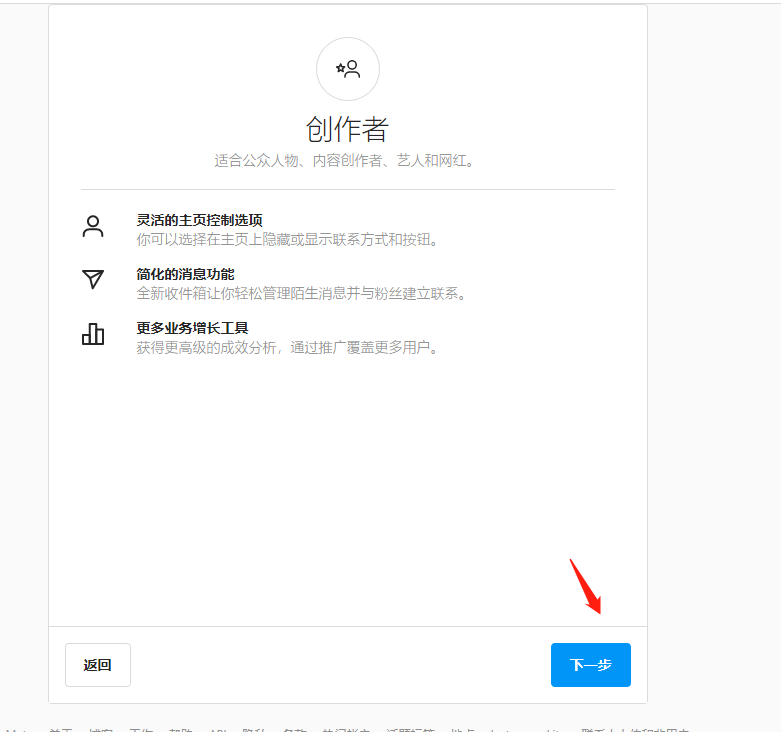Click the creator star-person icon at top

coord(347,69)
